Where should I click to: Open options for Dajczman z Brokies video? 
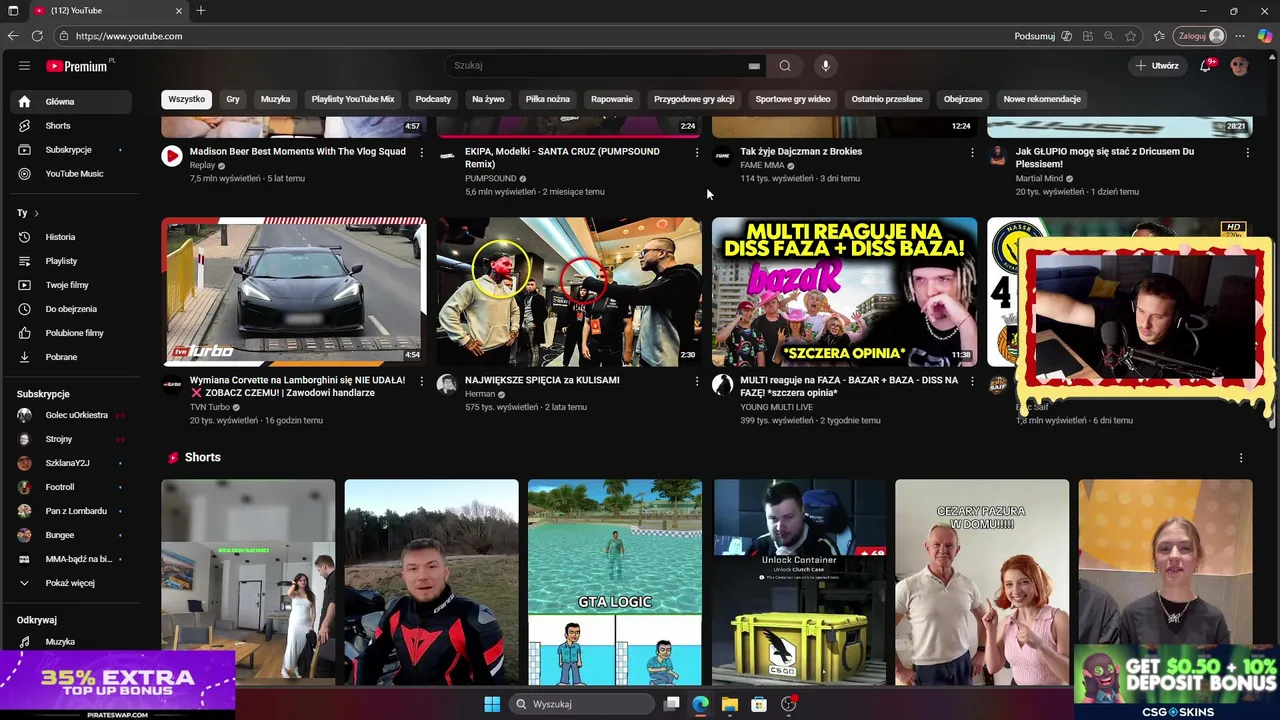click(972, 152)
